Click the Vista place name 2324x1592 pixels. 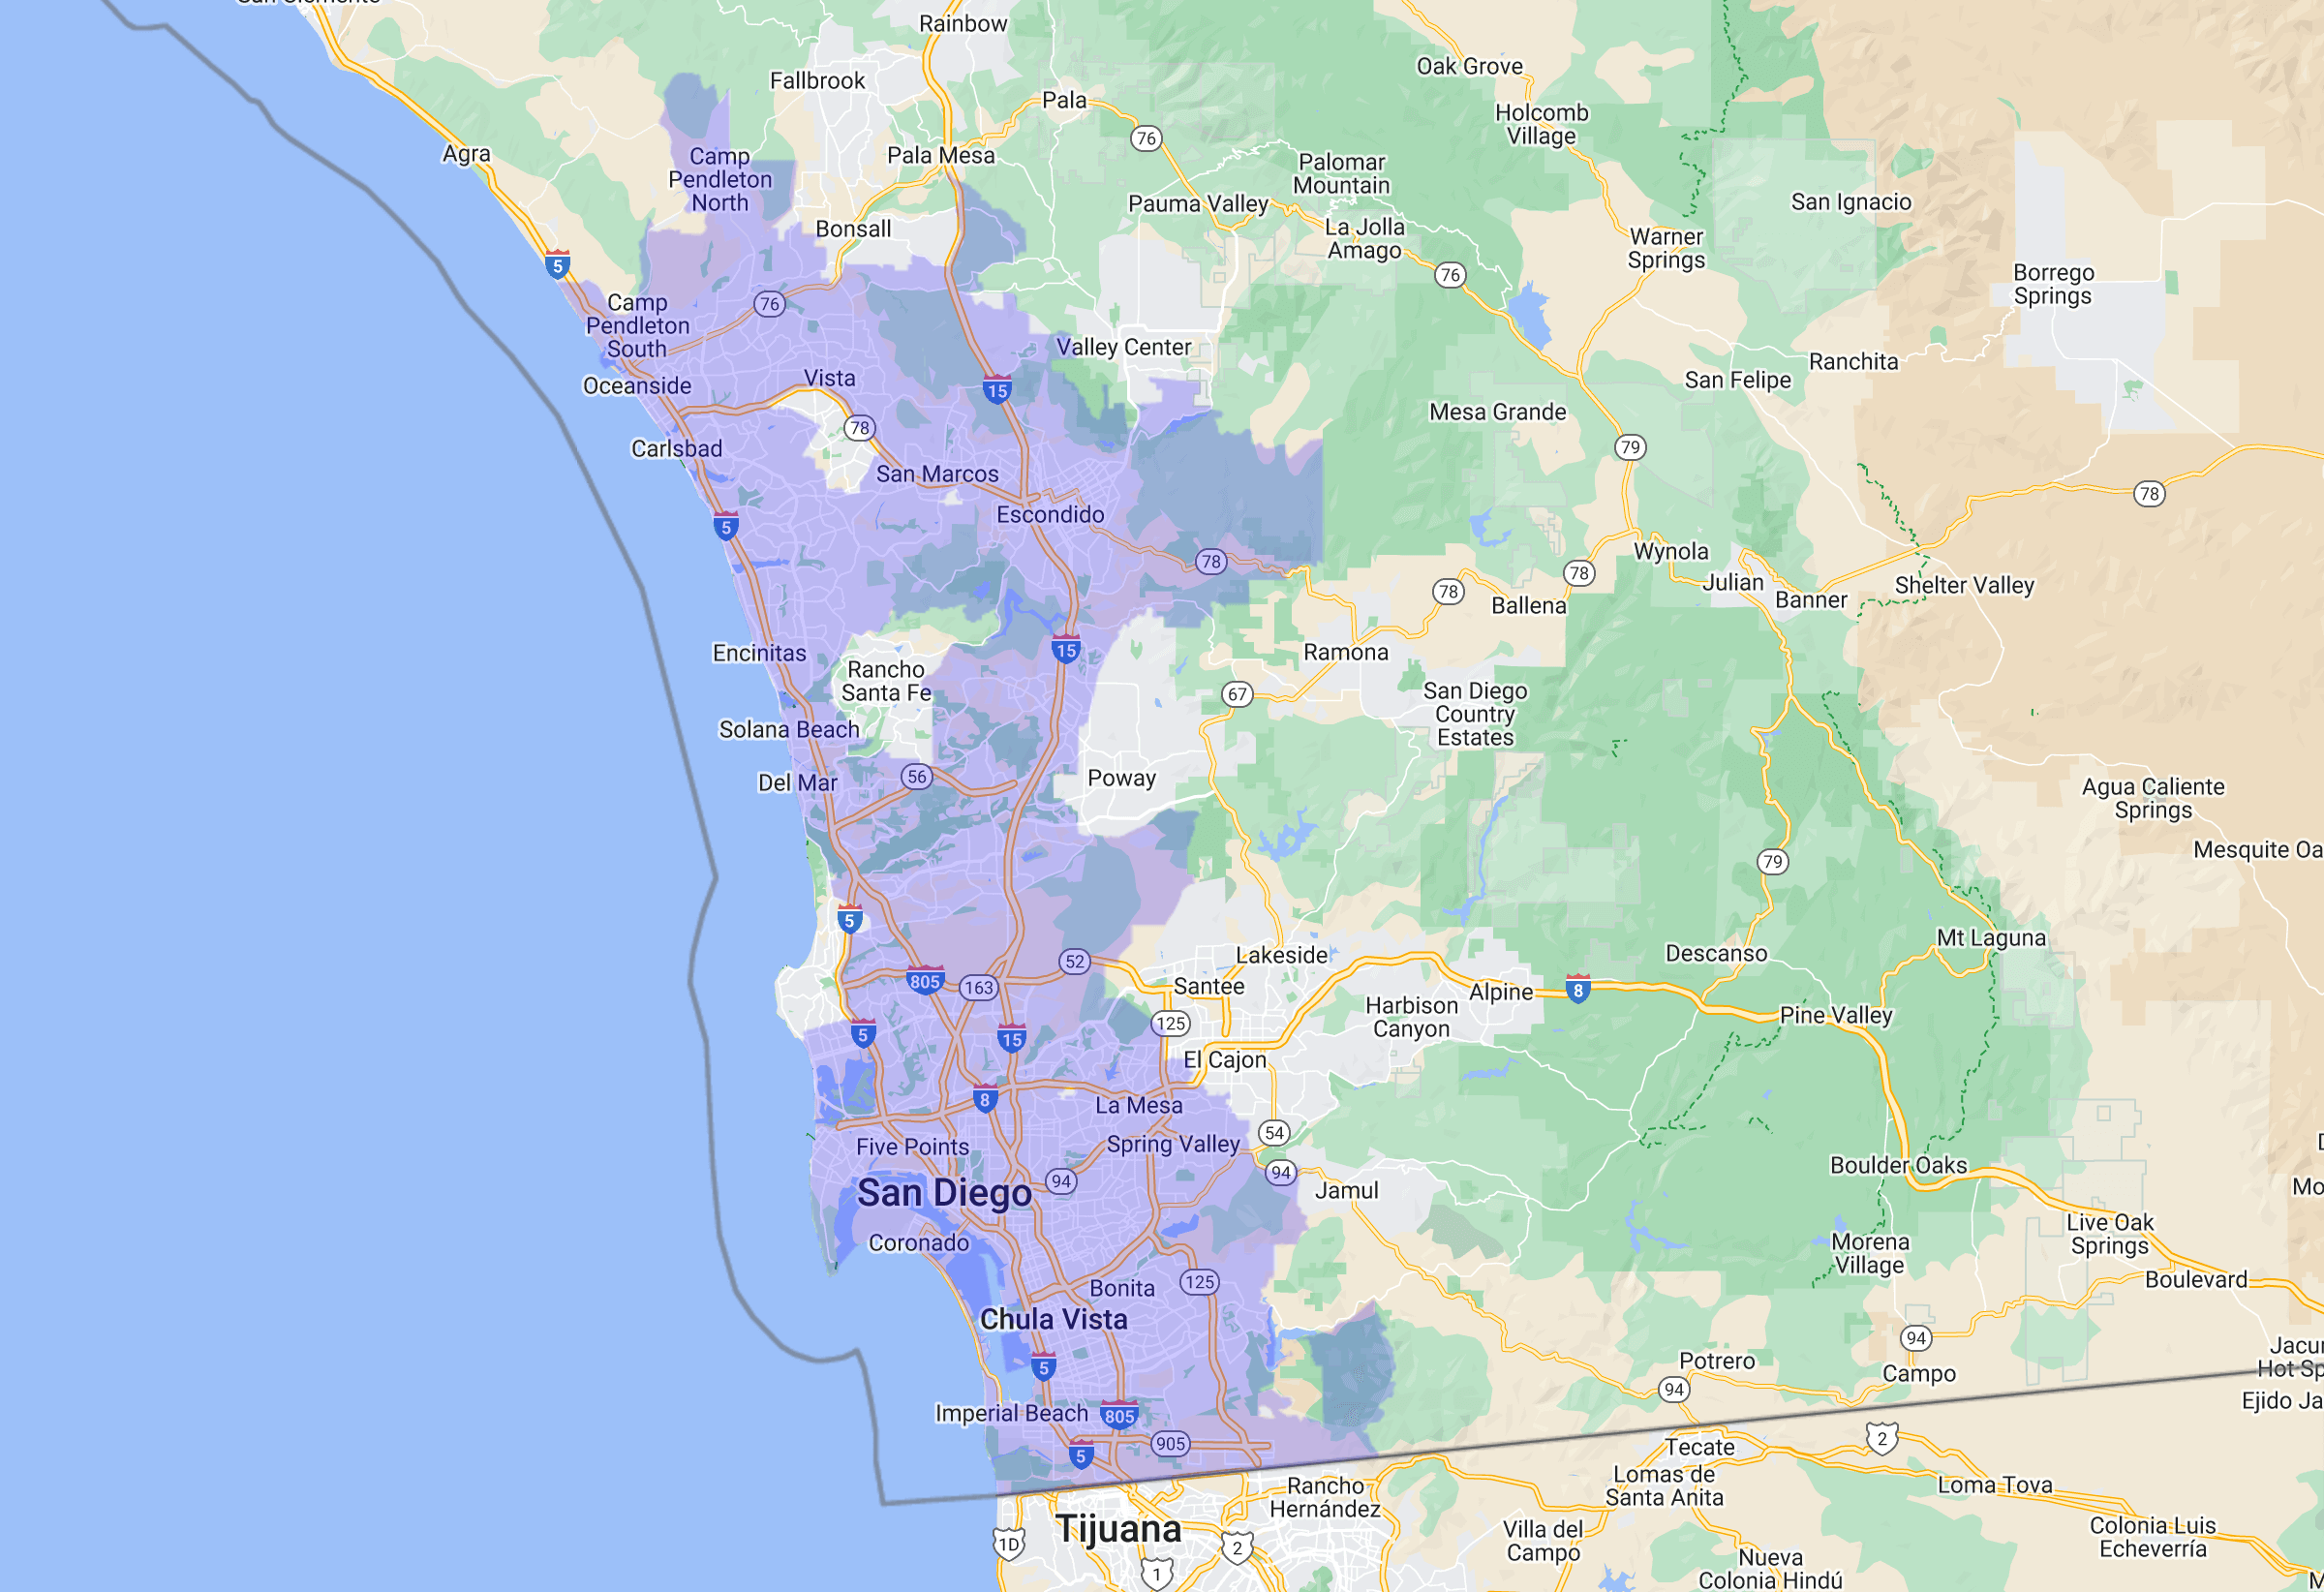point(829,377)
